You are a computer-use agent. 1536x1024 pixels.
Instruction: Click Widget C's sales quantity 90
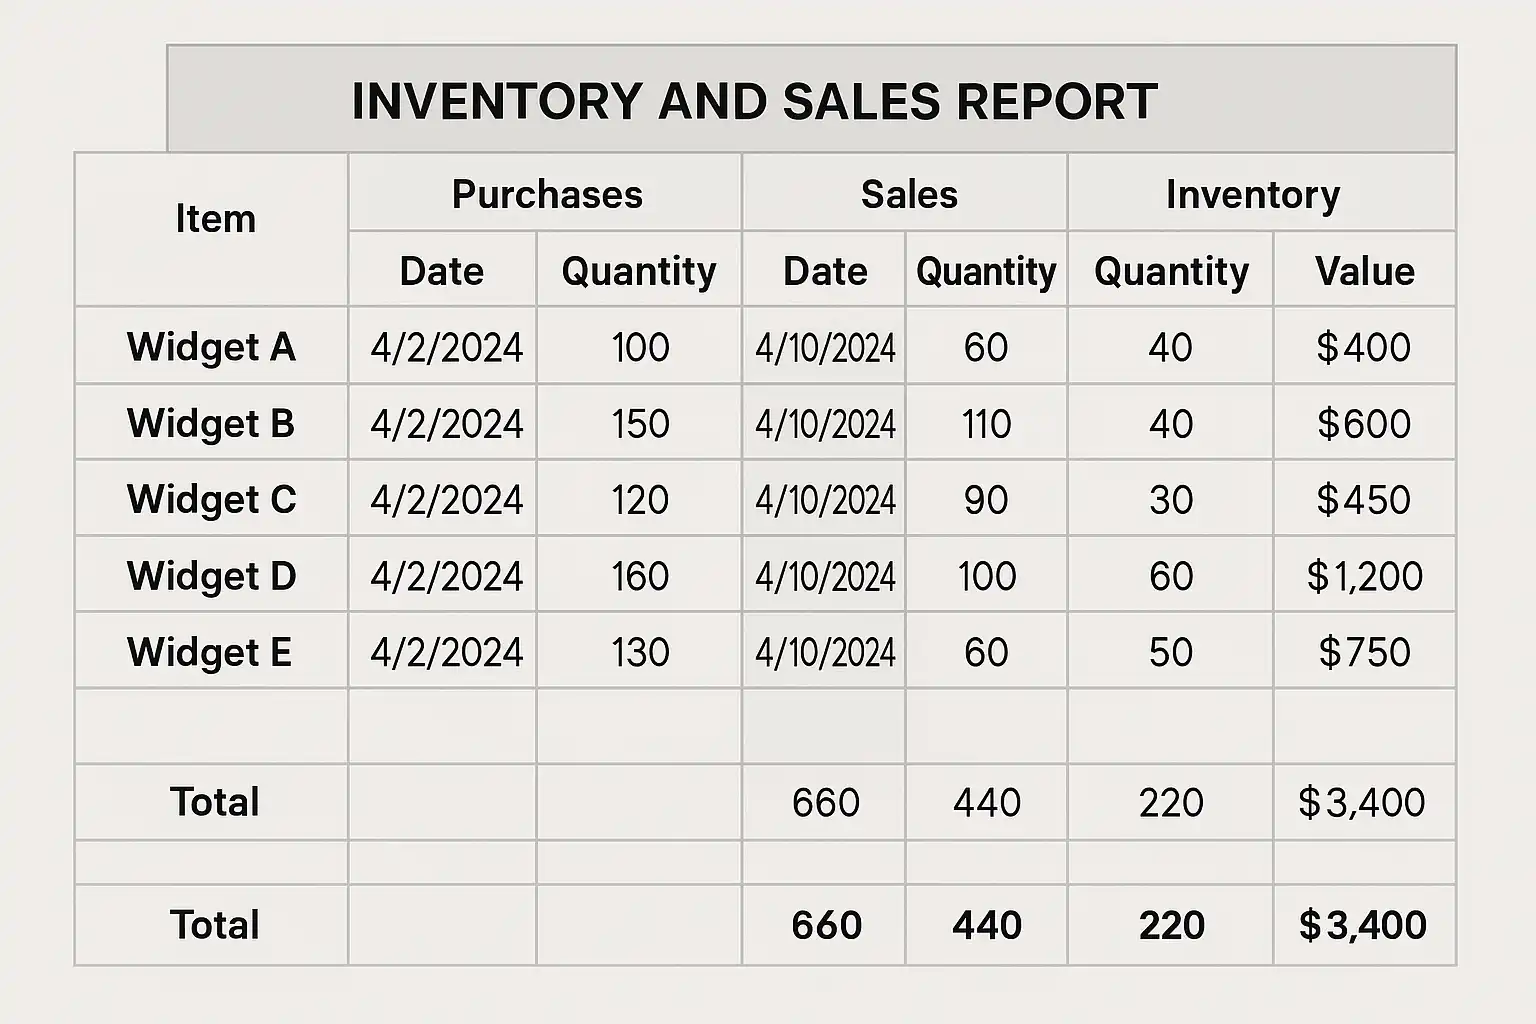(986, 499)
